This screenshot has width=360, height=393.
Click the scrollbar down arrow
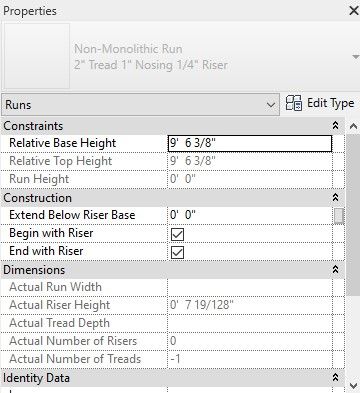pos(353,386)
